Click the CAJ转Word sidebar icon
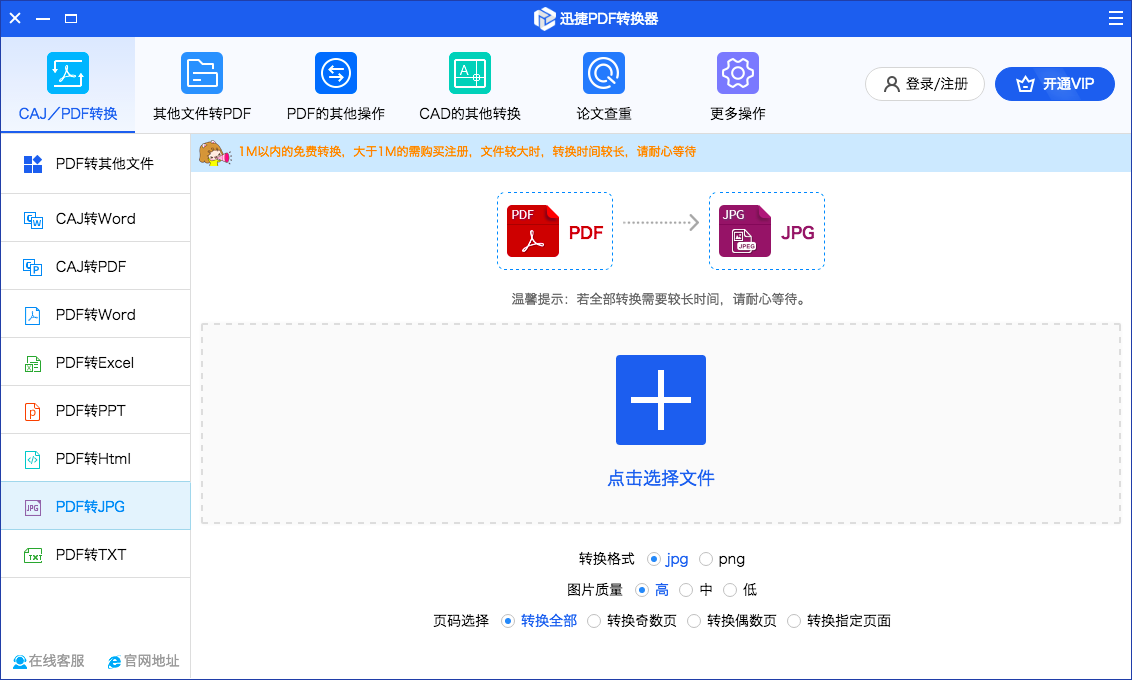 click(32, 219)
